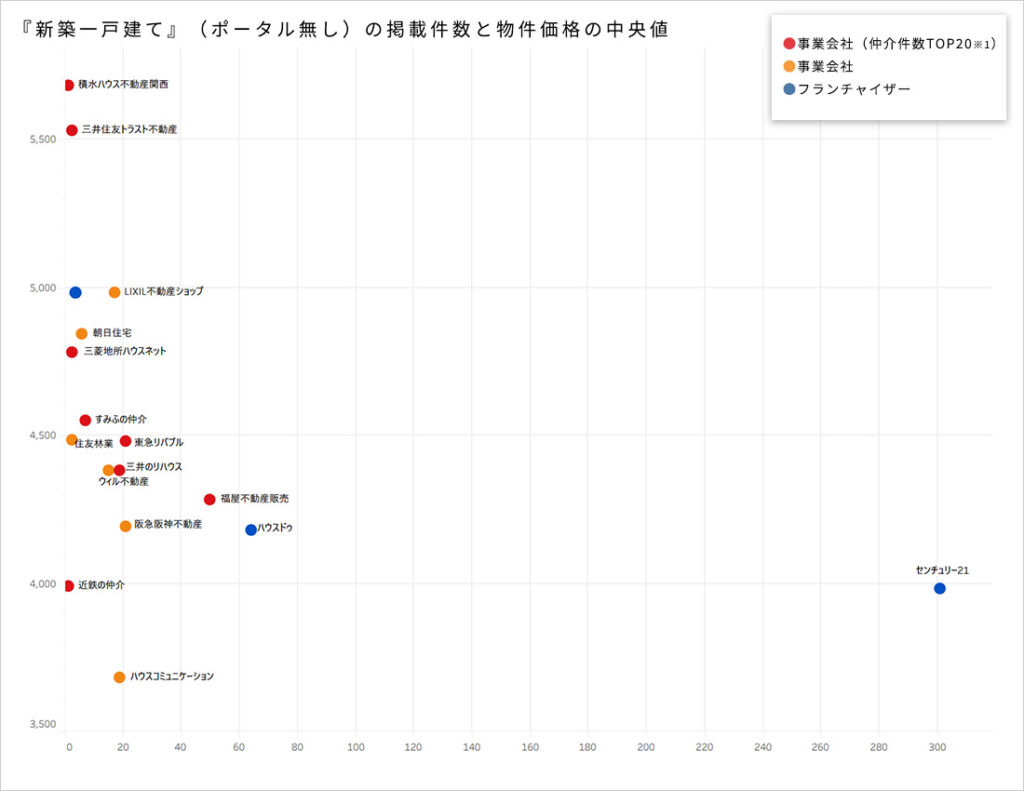
Task: Click the 近鉄の仲介 red data point
Action: pos(68,586)
